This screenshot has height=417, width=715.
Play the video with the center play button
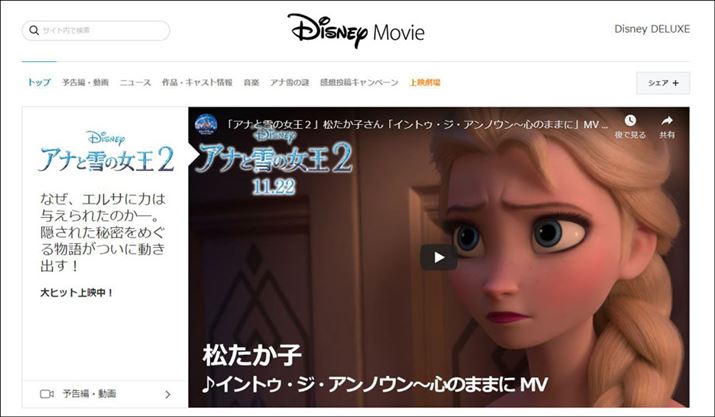(x=439, y=257)
